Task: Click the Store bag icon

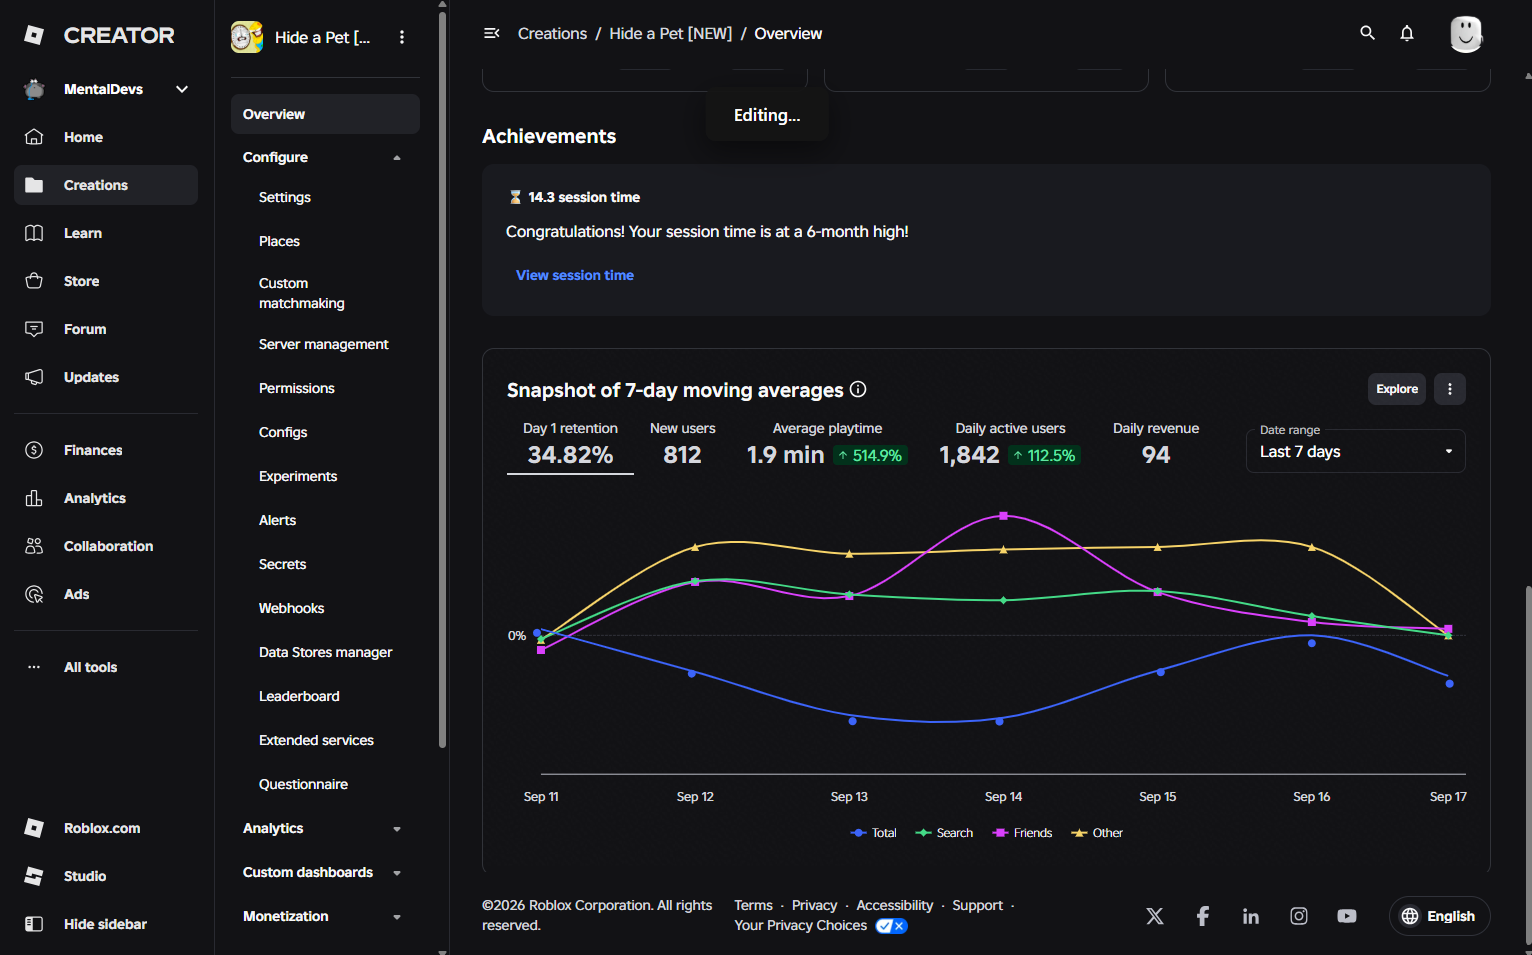Action: [x=34, y=281]
